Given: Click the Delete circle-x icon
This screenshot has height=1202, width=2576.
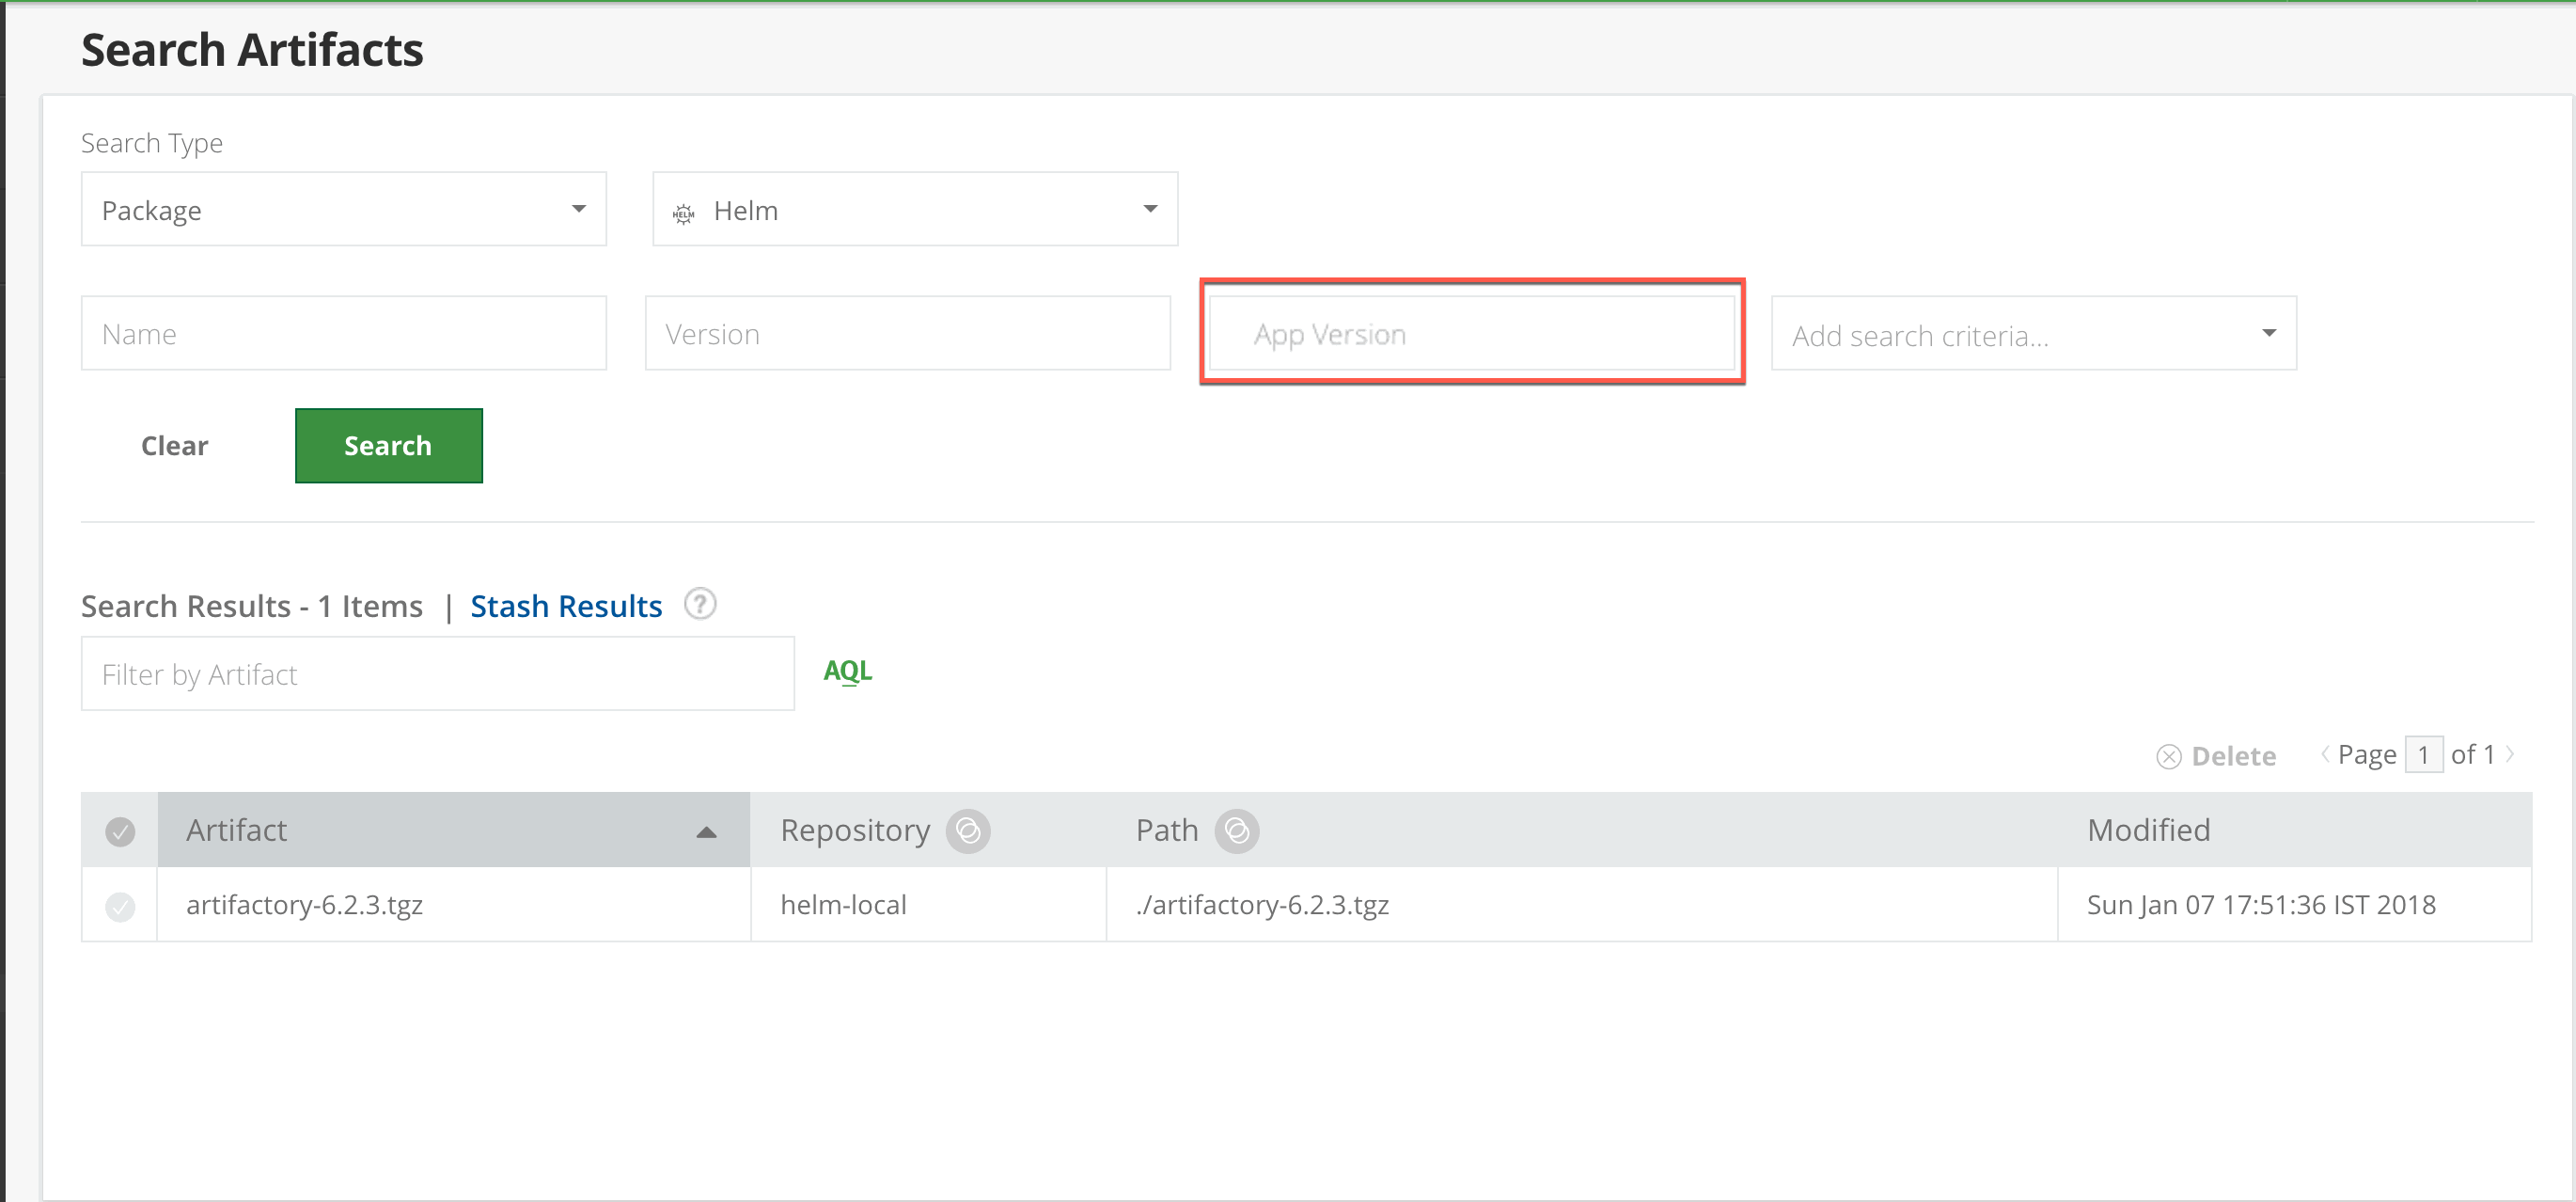Looking at the screenshot, I should (x=2168, y=757).
